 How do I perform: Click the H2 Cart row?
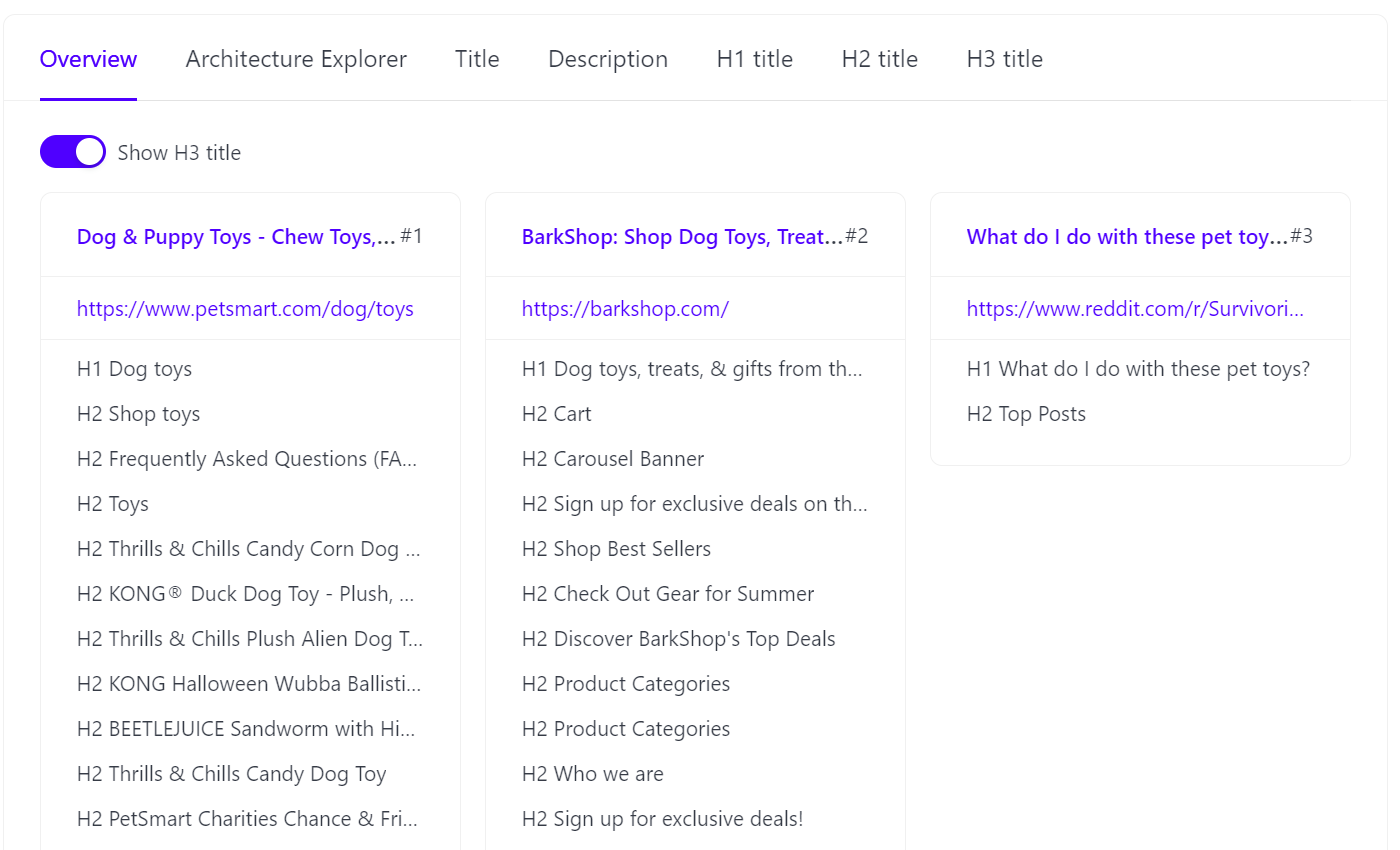[x=557, y=414]
